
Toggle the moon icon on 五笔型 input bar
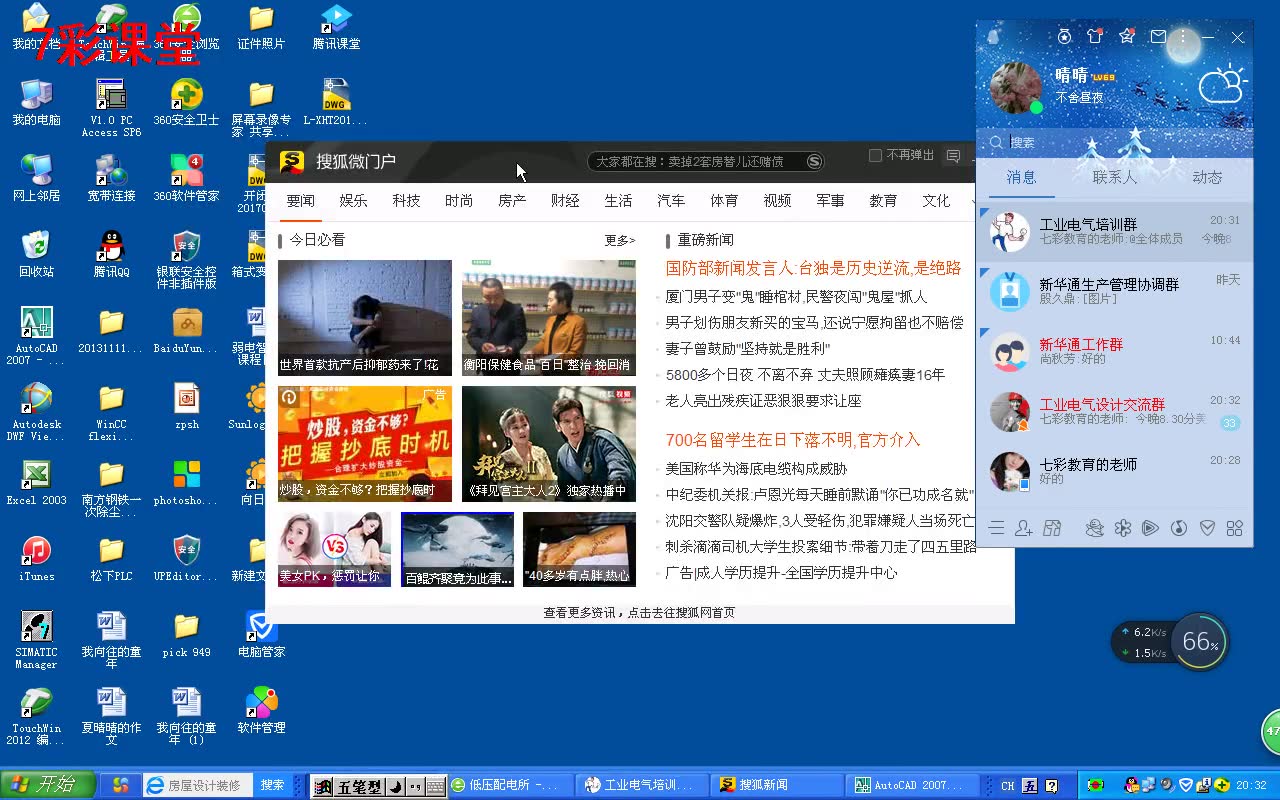coord(395,787)
